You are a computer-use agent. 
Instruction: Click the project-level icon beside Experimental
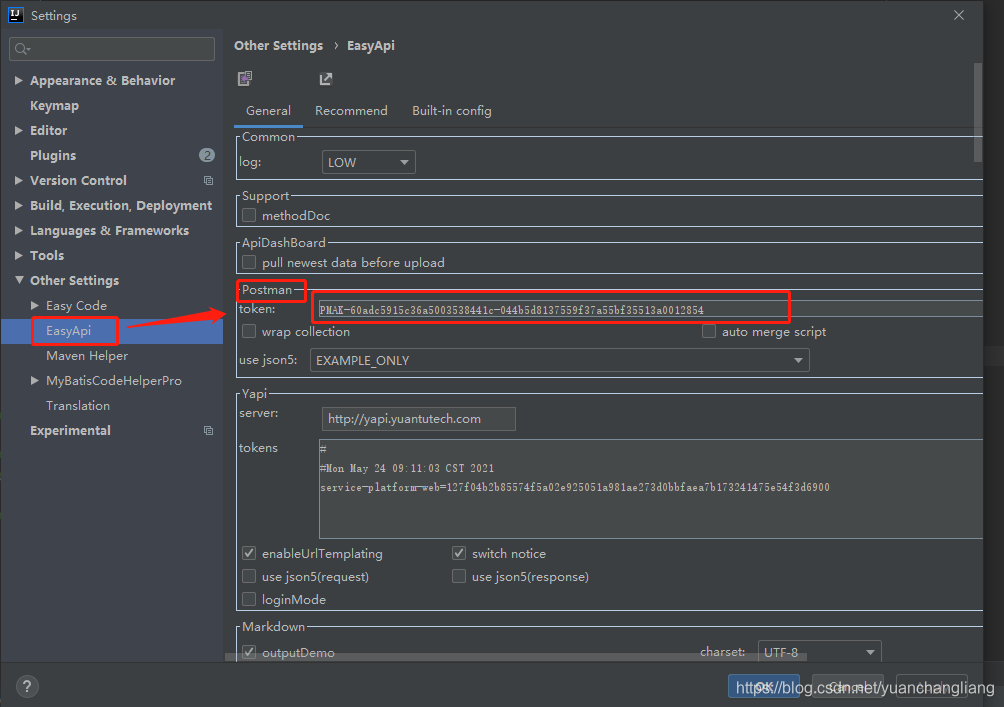point(208,430)
